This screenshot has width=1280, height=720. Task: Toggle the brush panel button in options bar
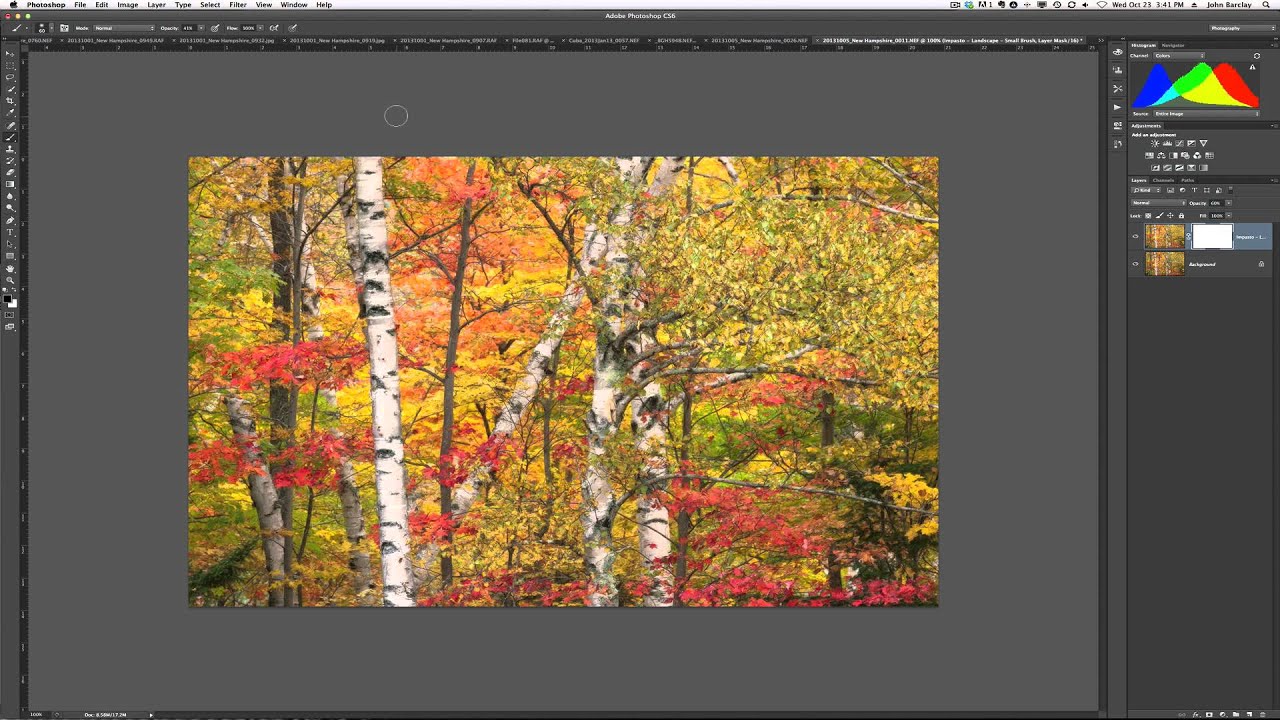click(x=64, y=28)
